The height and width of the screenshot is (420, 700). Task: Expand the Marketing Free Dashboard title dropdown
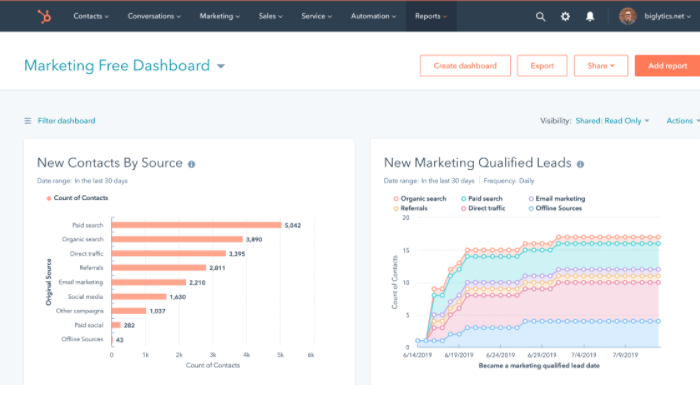coord(220,67)
